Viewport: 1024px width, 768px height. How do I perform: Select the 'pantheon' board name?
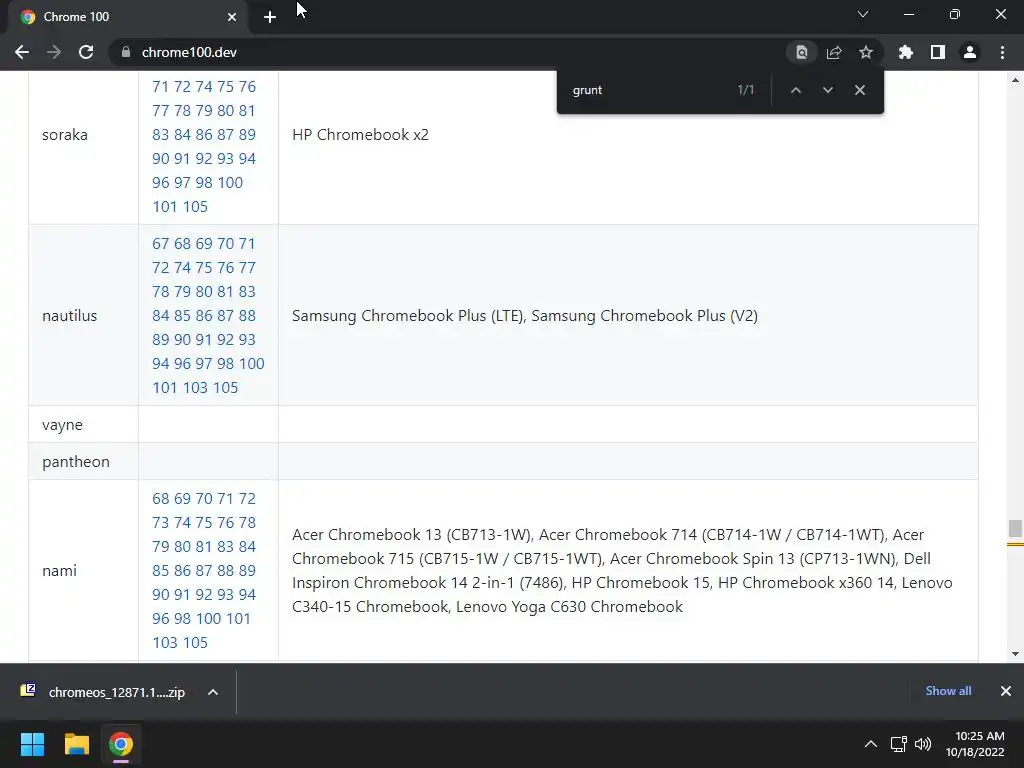[x=76, y=462]
